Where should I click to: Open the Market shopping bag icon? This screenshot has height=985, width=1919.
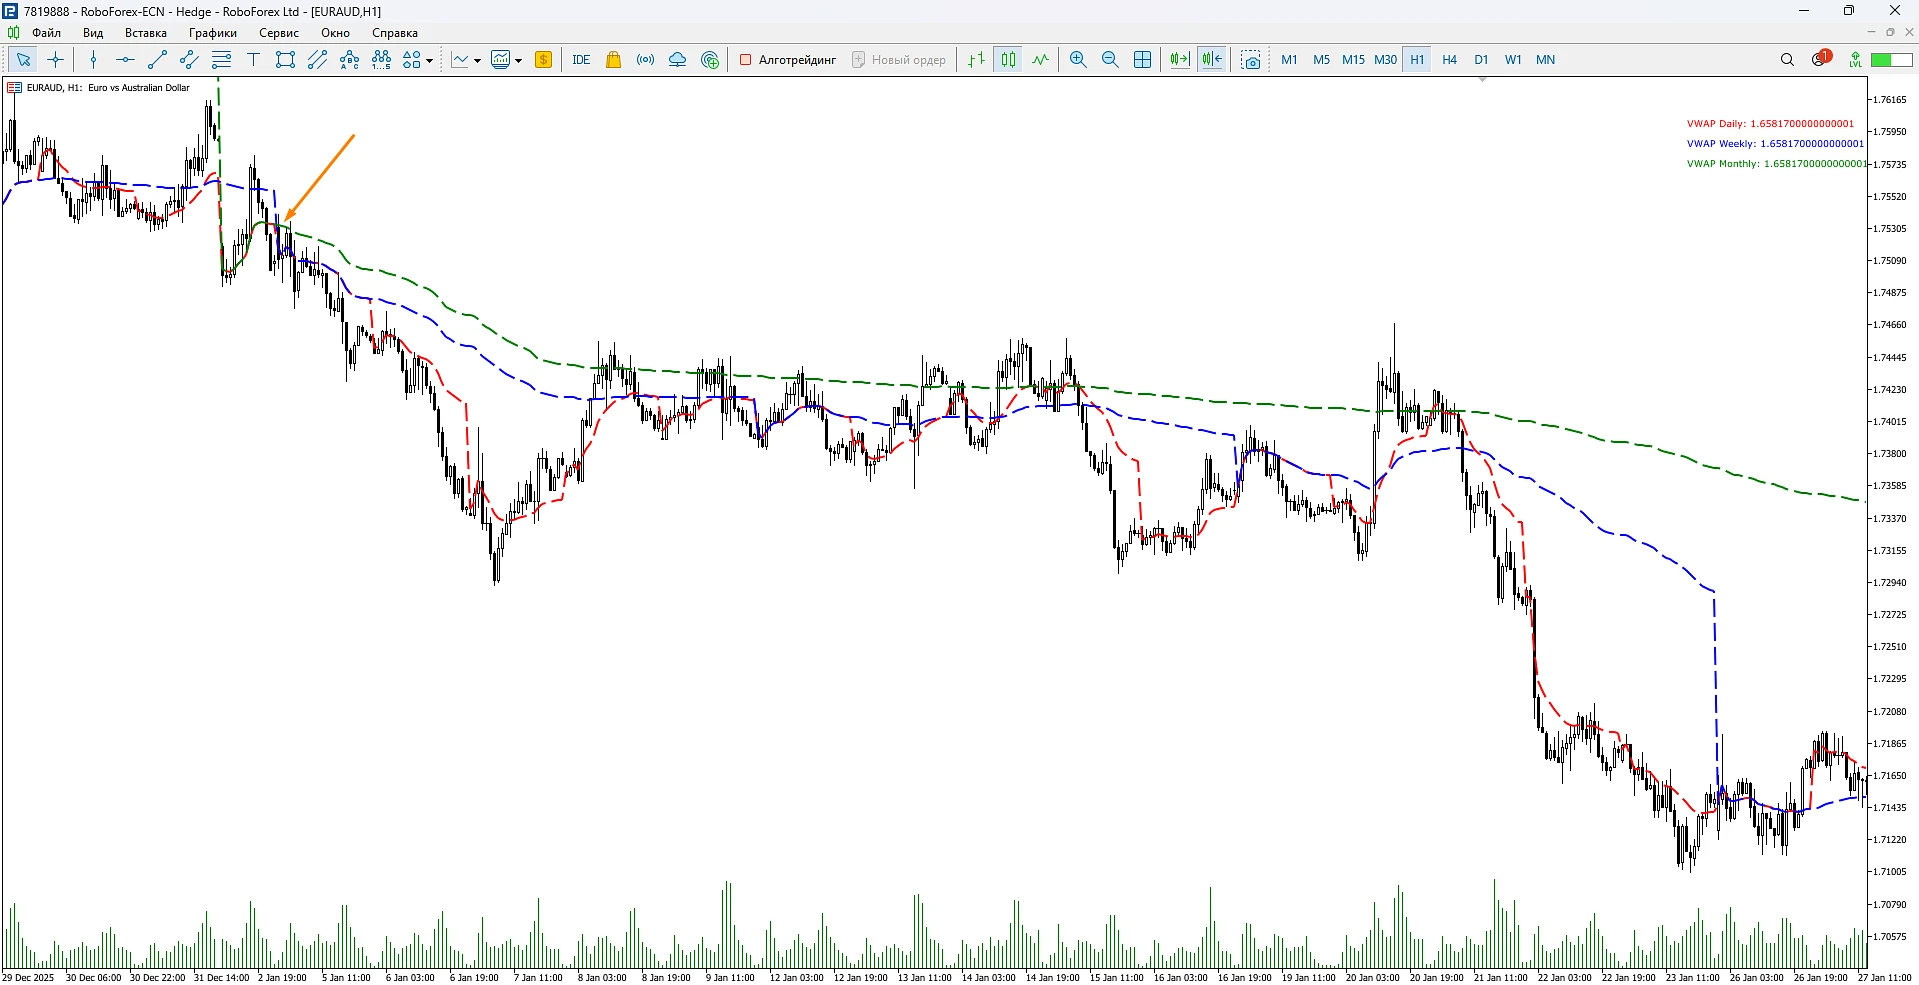(614, 60)
